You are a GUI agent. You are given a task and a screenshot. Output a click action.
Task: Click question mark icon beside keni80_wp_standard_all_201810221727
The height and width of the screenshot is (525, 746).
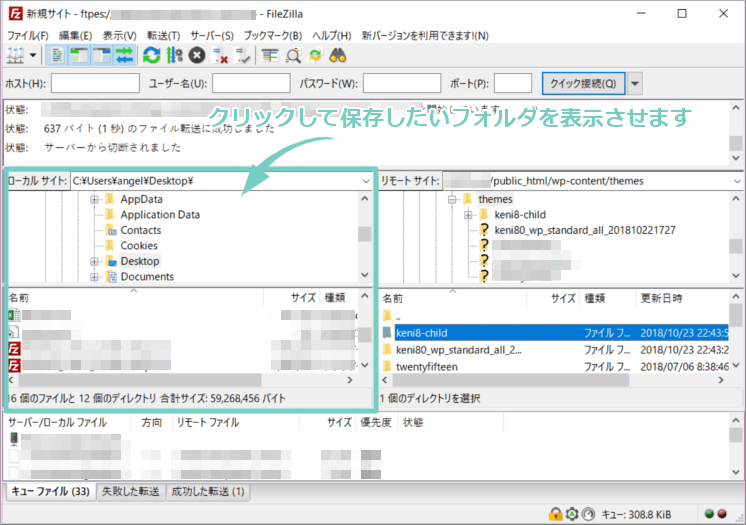tap(484, 230)
